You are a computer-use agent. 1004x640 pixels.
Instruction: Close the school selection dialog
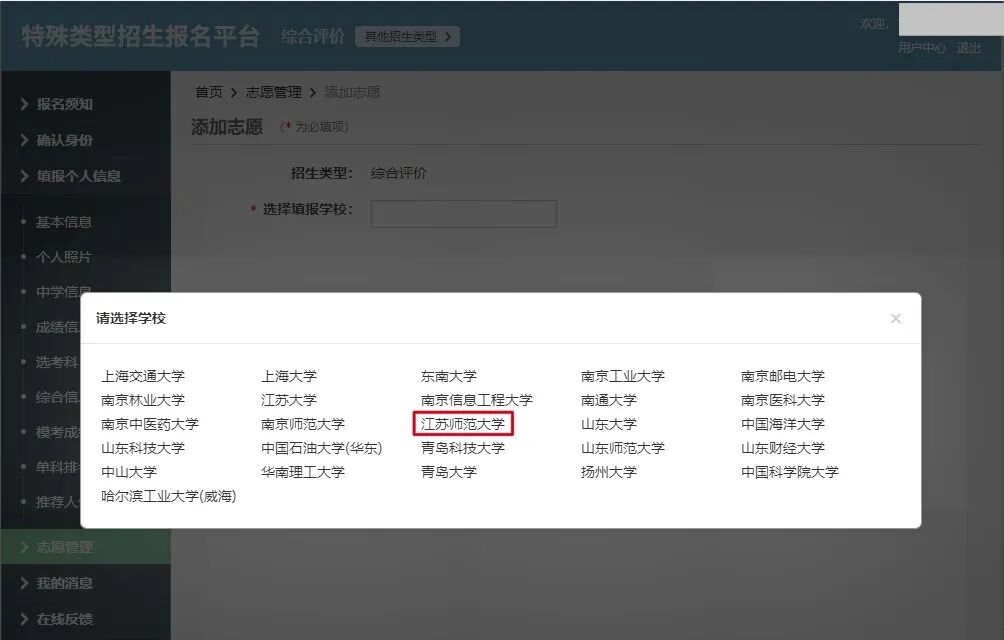pos(896,319)
